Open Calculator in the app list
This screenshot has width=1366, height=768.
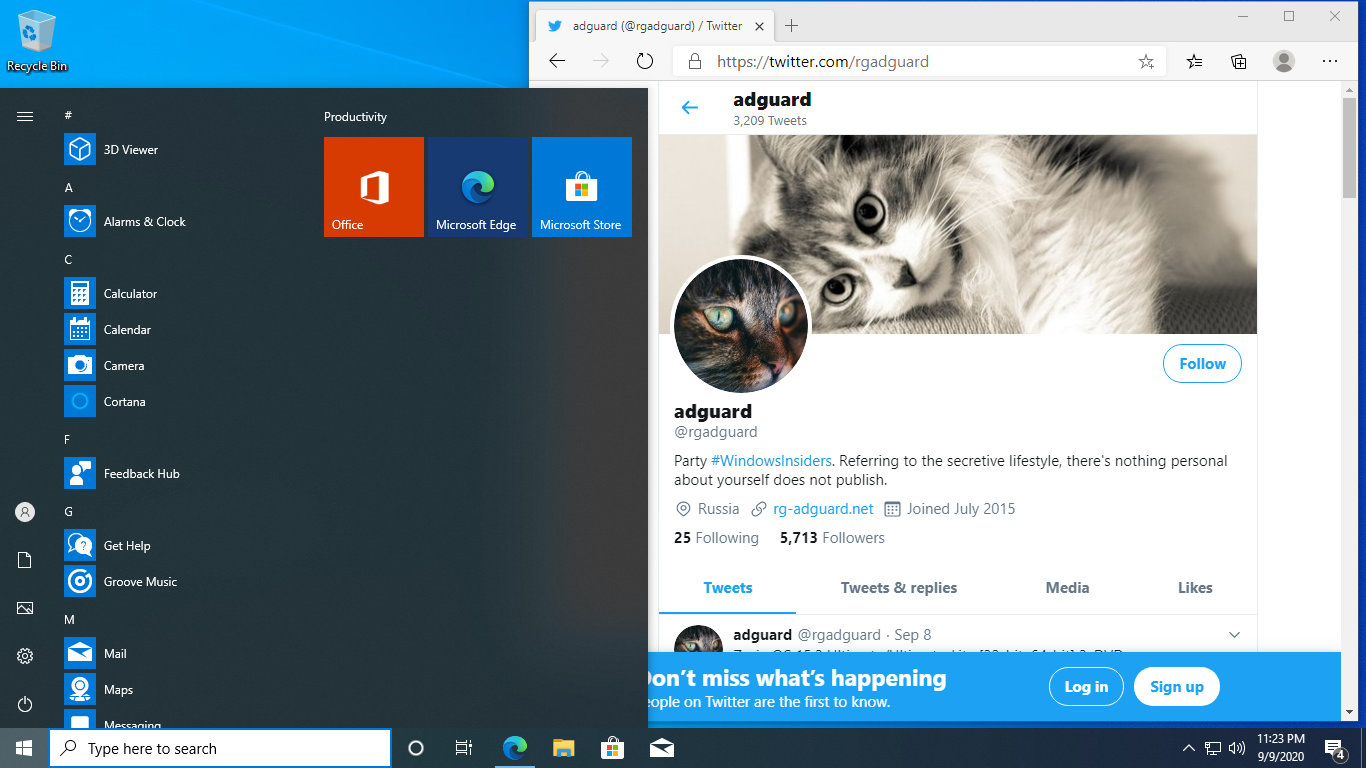[180, 294]
